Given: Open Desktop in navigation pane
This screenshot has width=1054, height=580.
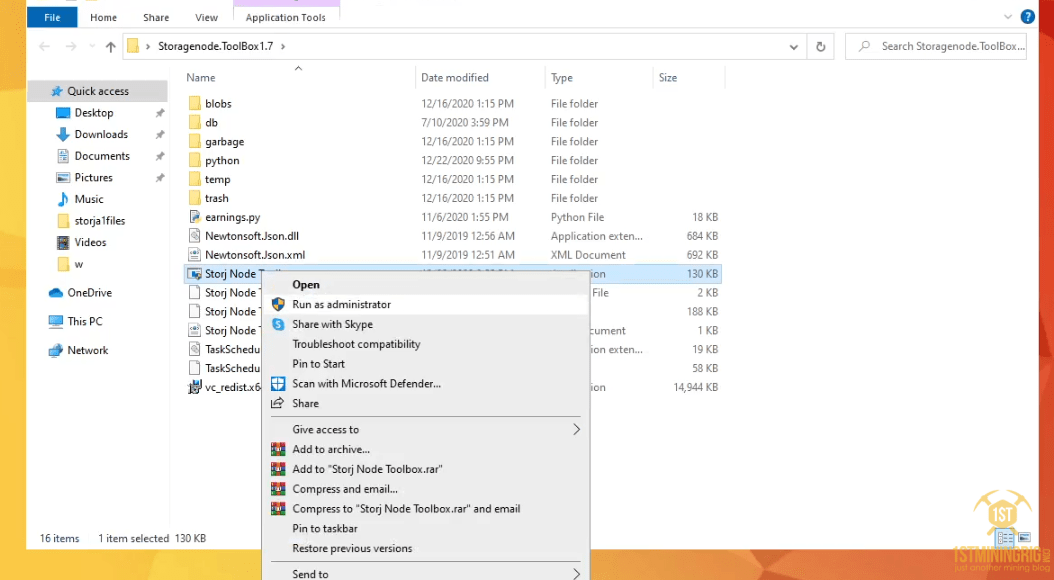Looking at the screenshot, I should pyautogui.click(x=93, y=113).
